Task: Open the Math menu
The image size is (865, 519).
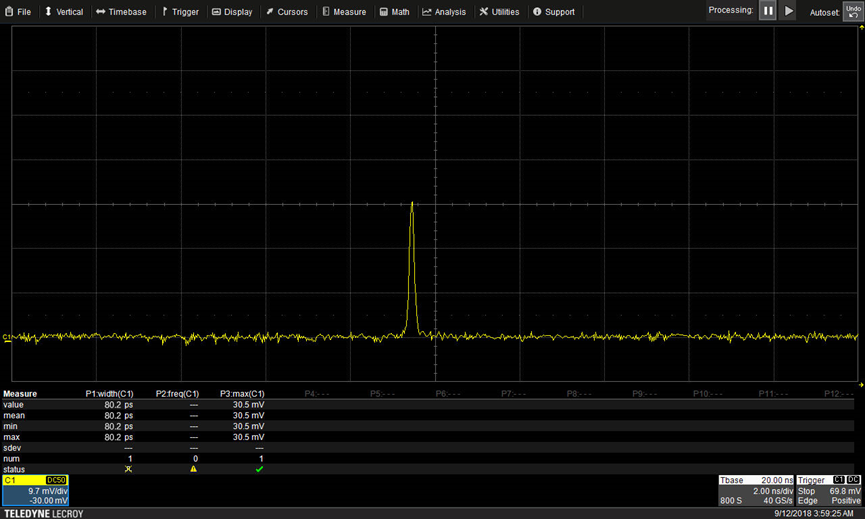Action: click(394, 12)
